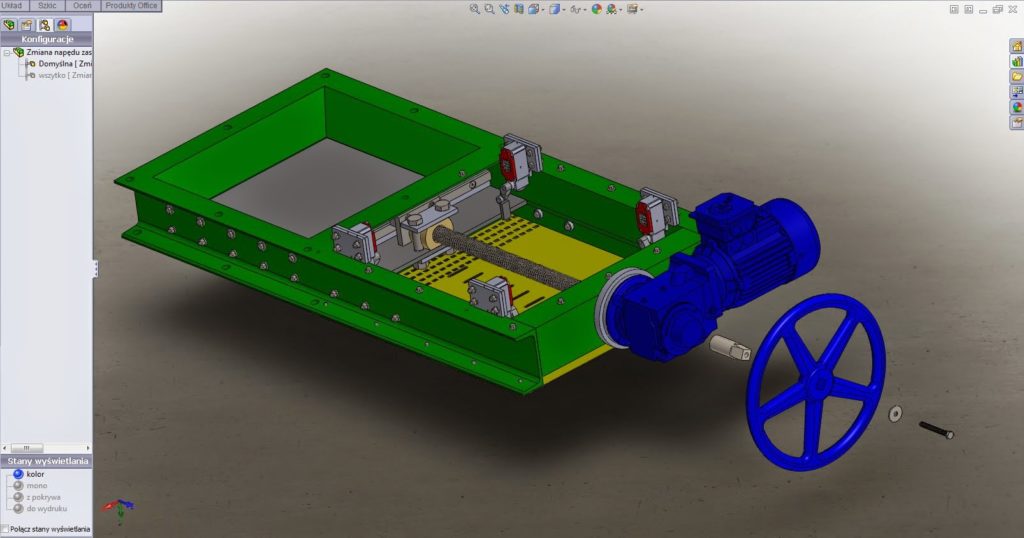Open the Custom Properties task pane tab

pyautogui.click(x=1017, y=122)
